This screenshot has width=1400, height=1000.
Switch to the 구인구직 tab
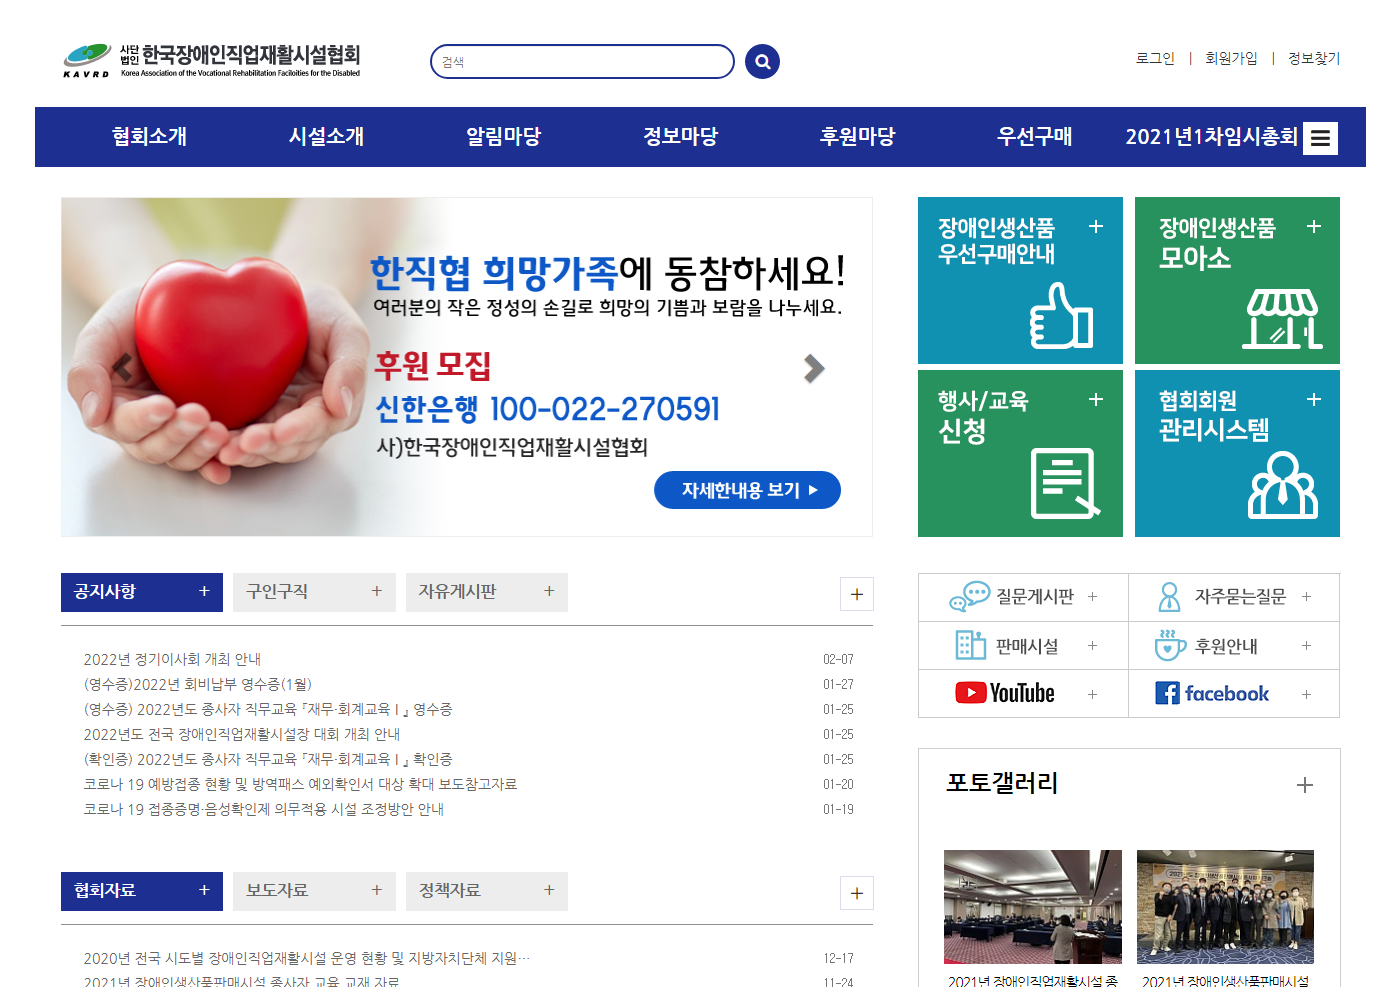(313, 592)
